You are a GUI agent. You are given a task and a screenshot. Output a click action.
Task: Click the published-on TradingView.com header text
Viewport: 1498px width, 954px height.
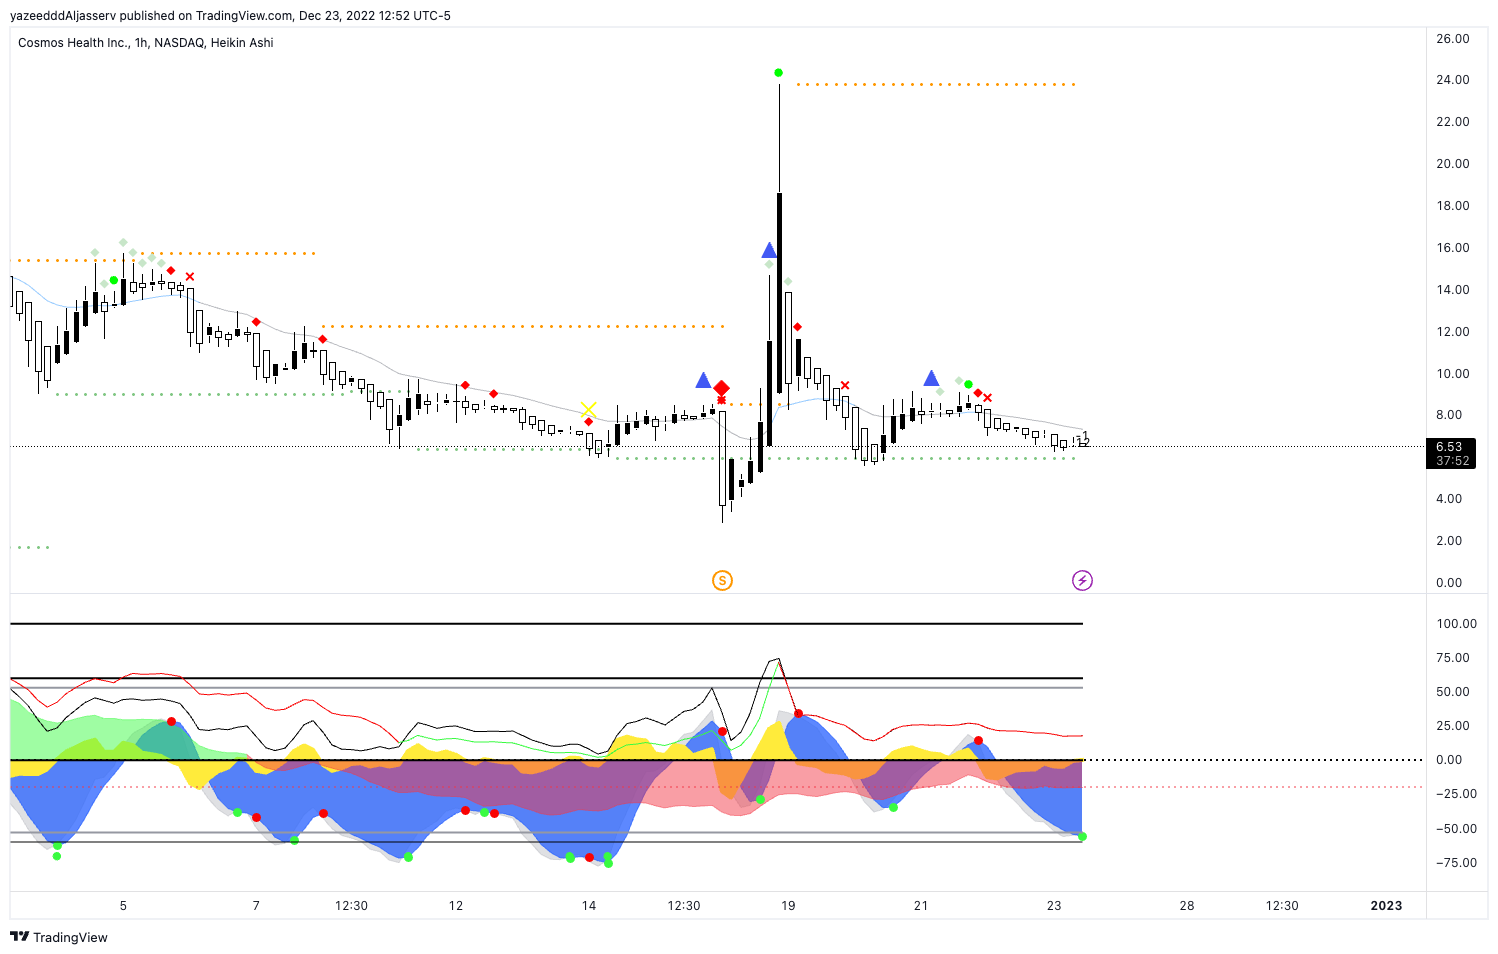(230, 15)
